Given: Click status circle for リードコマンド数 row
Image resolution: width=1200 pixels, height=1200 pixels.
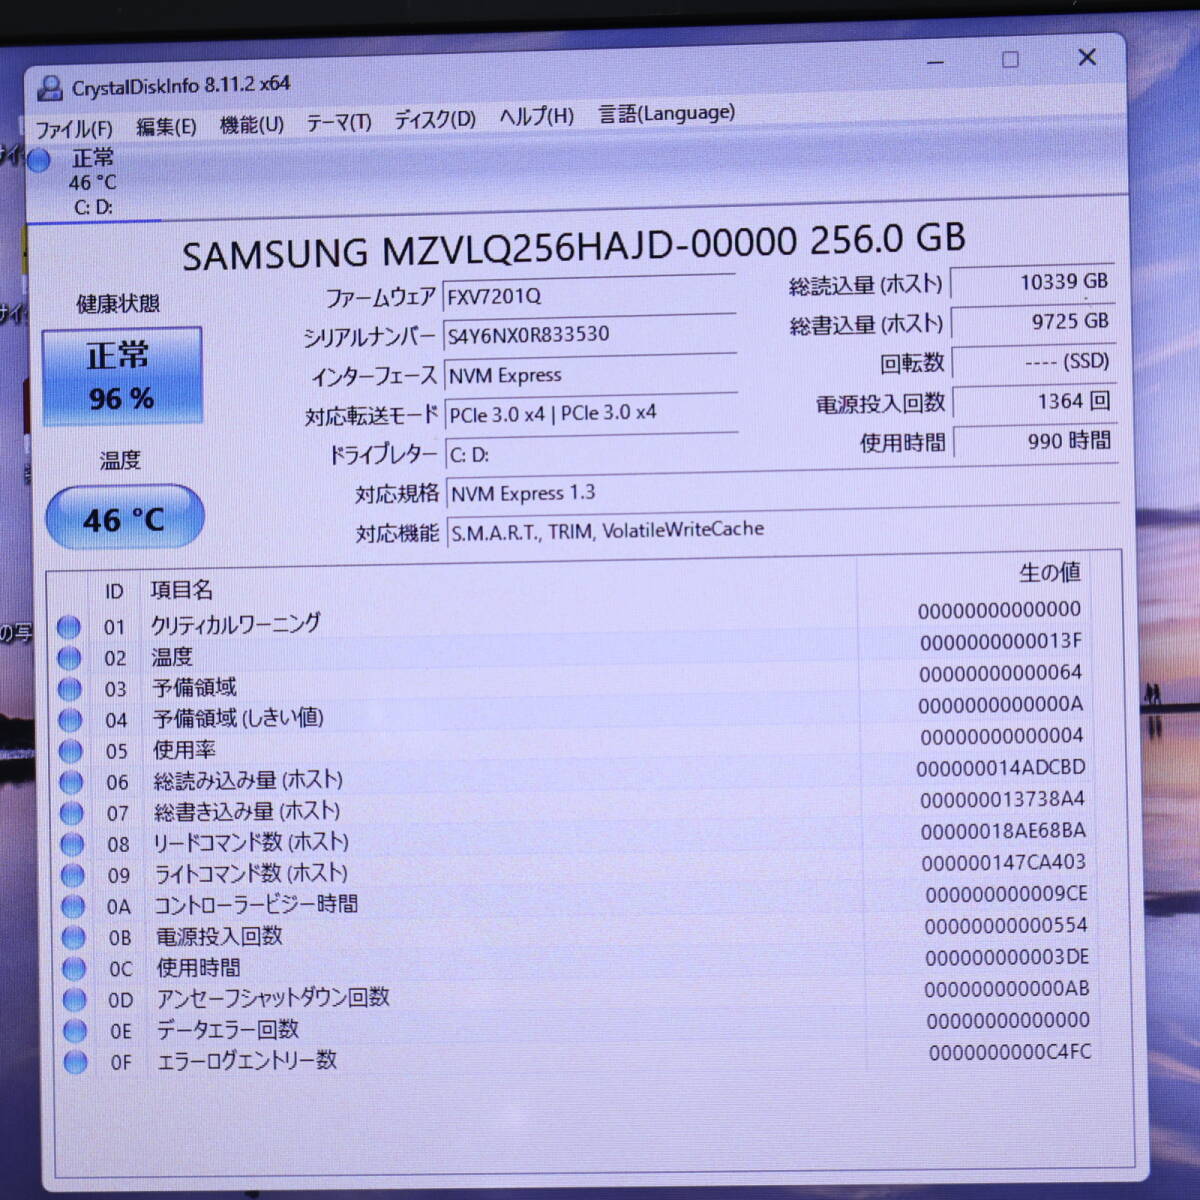Looking at the screenshot, I should (x=72, y=844).
